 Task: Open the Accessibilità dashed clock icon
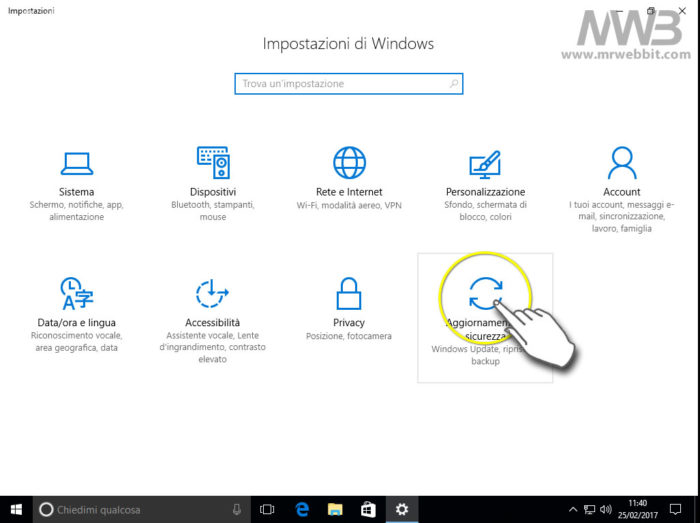pyautogui.click(x=212, y=293)
